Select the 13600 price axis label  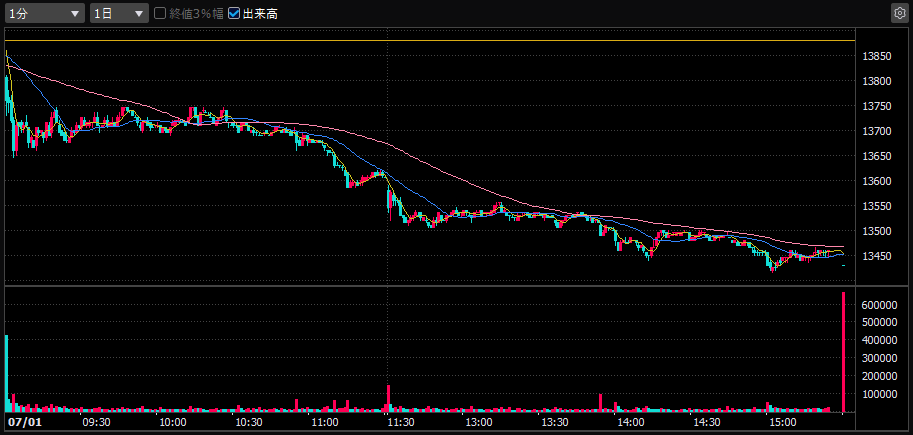tap(877, 181)
